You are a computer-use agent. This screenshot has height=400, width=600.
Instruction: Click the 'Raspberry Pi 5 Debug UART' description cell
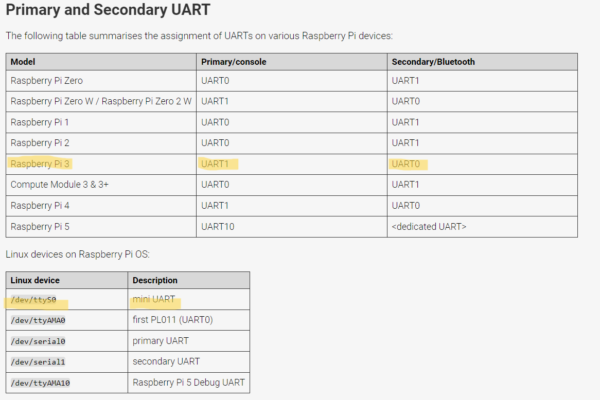(x=189, y=382)
